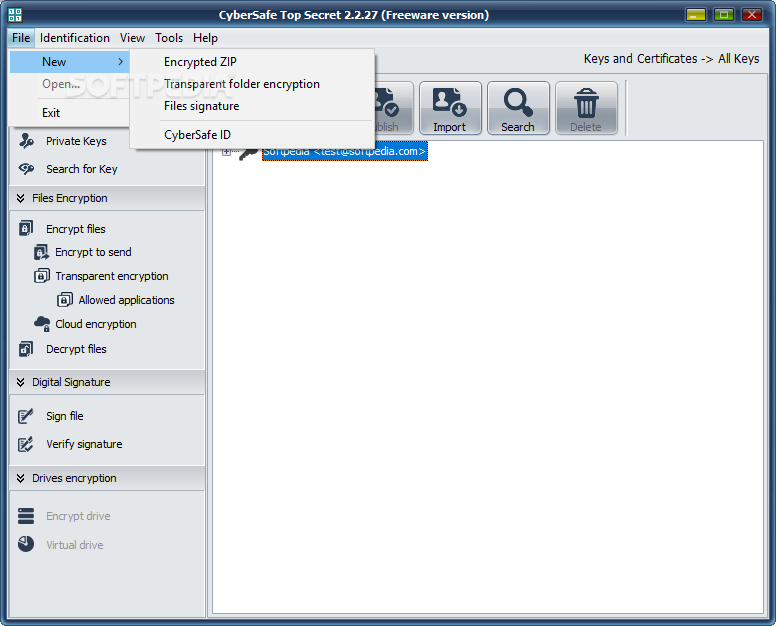The image size is (776, 626).
Task: Click the CyberSafe application icon in title bar
Action: 15,15
